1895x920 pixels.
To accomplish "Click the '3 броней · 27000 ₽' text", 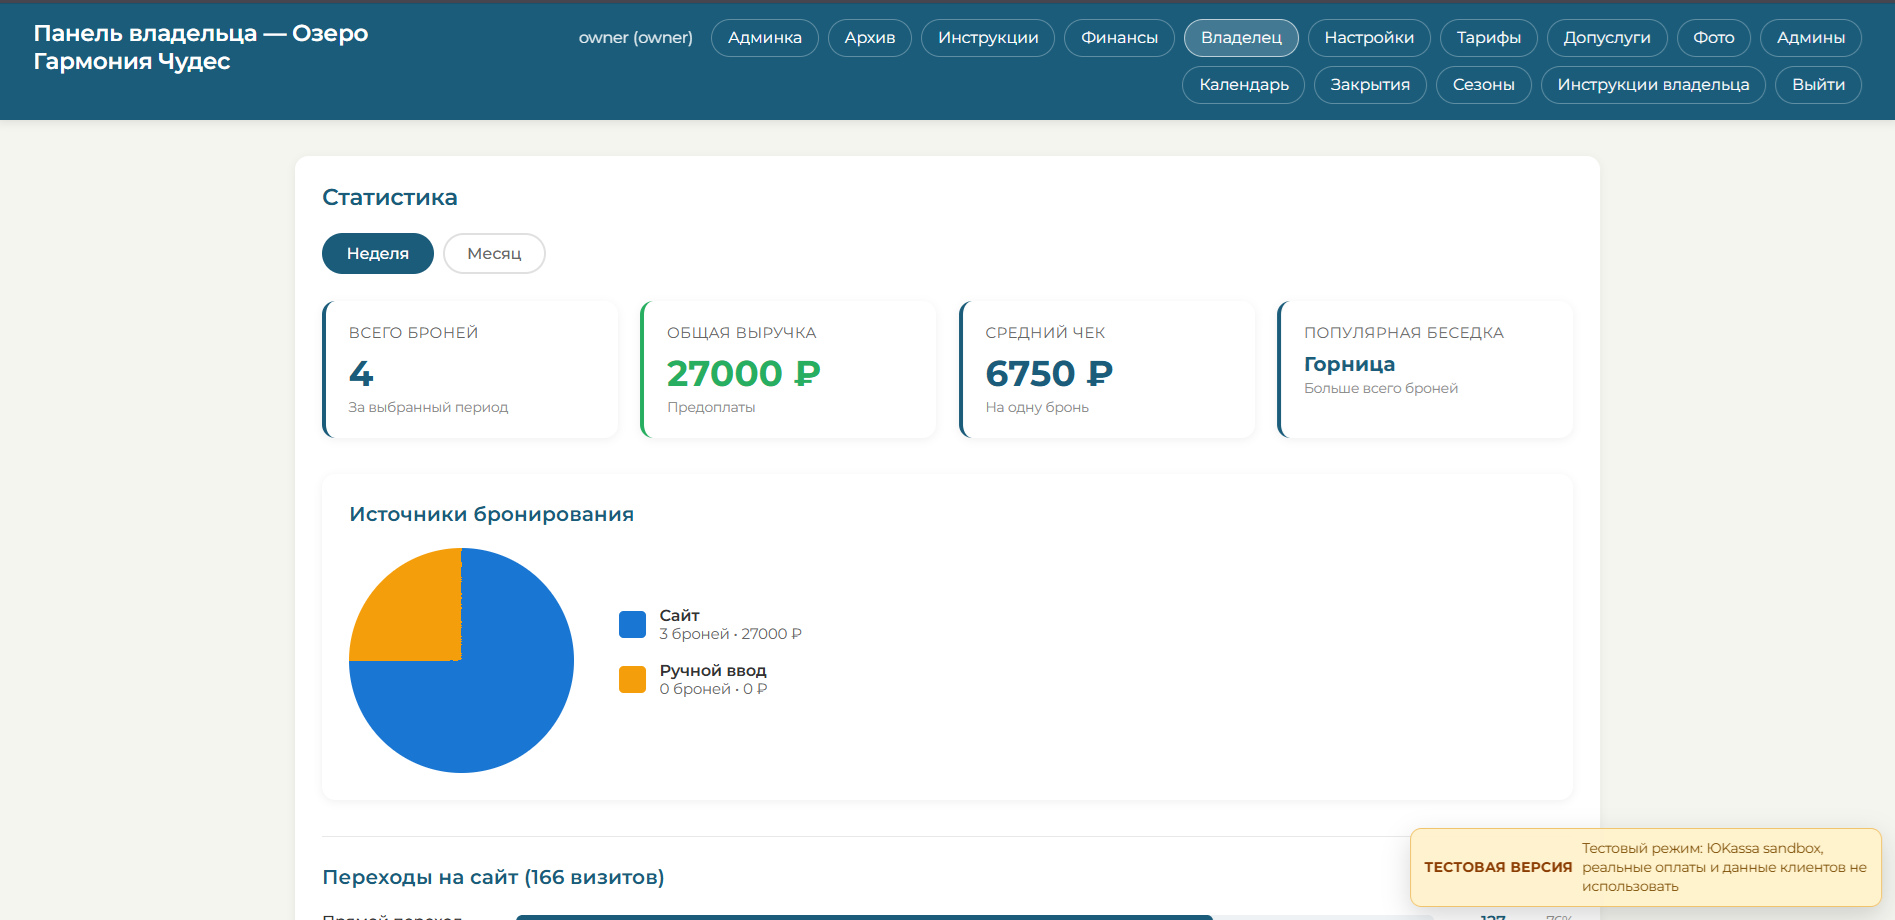I will 730,634.
